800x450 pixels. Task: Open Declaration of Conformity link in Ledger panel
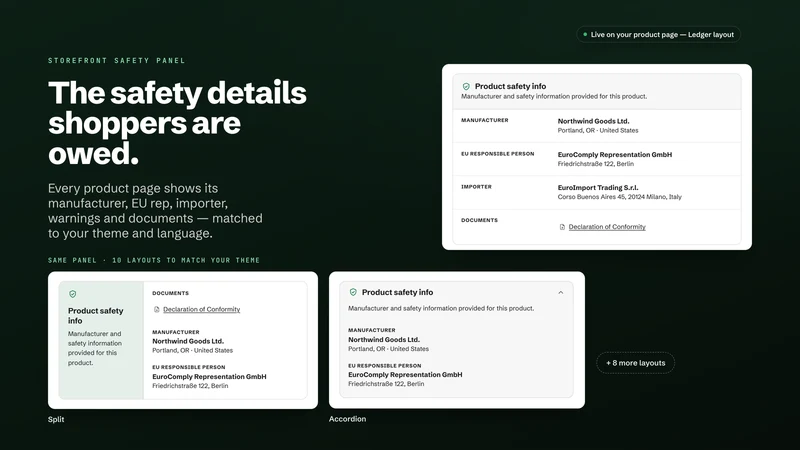coord(607,227)
